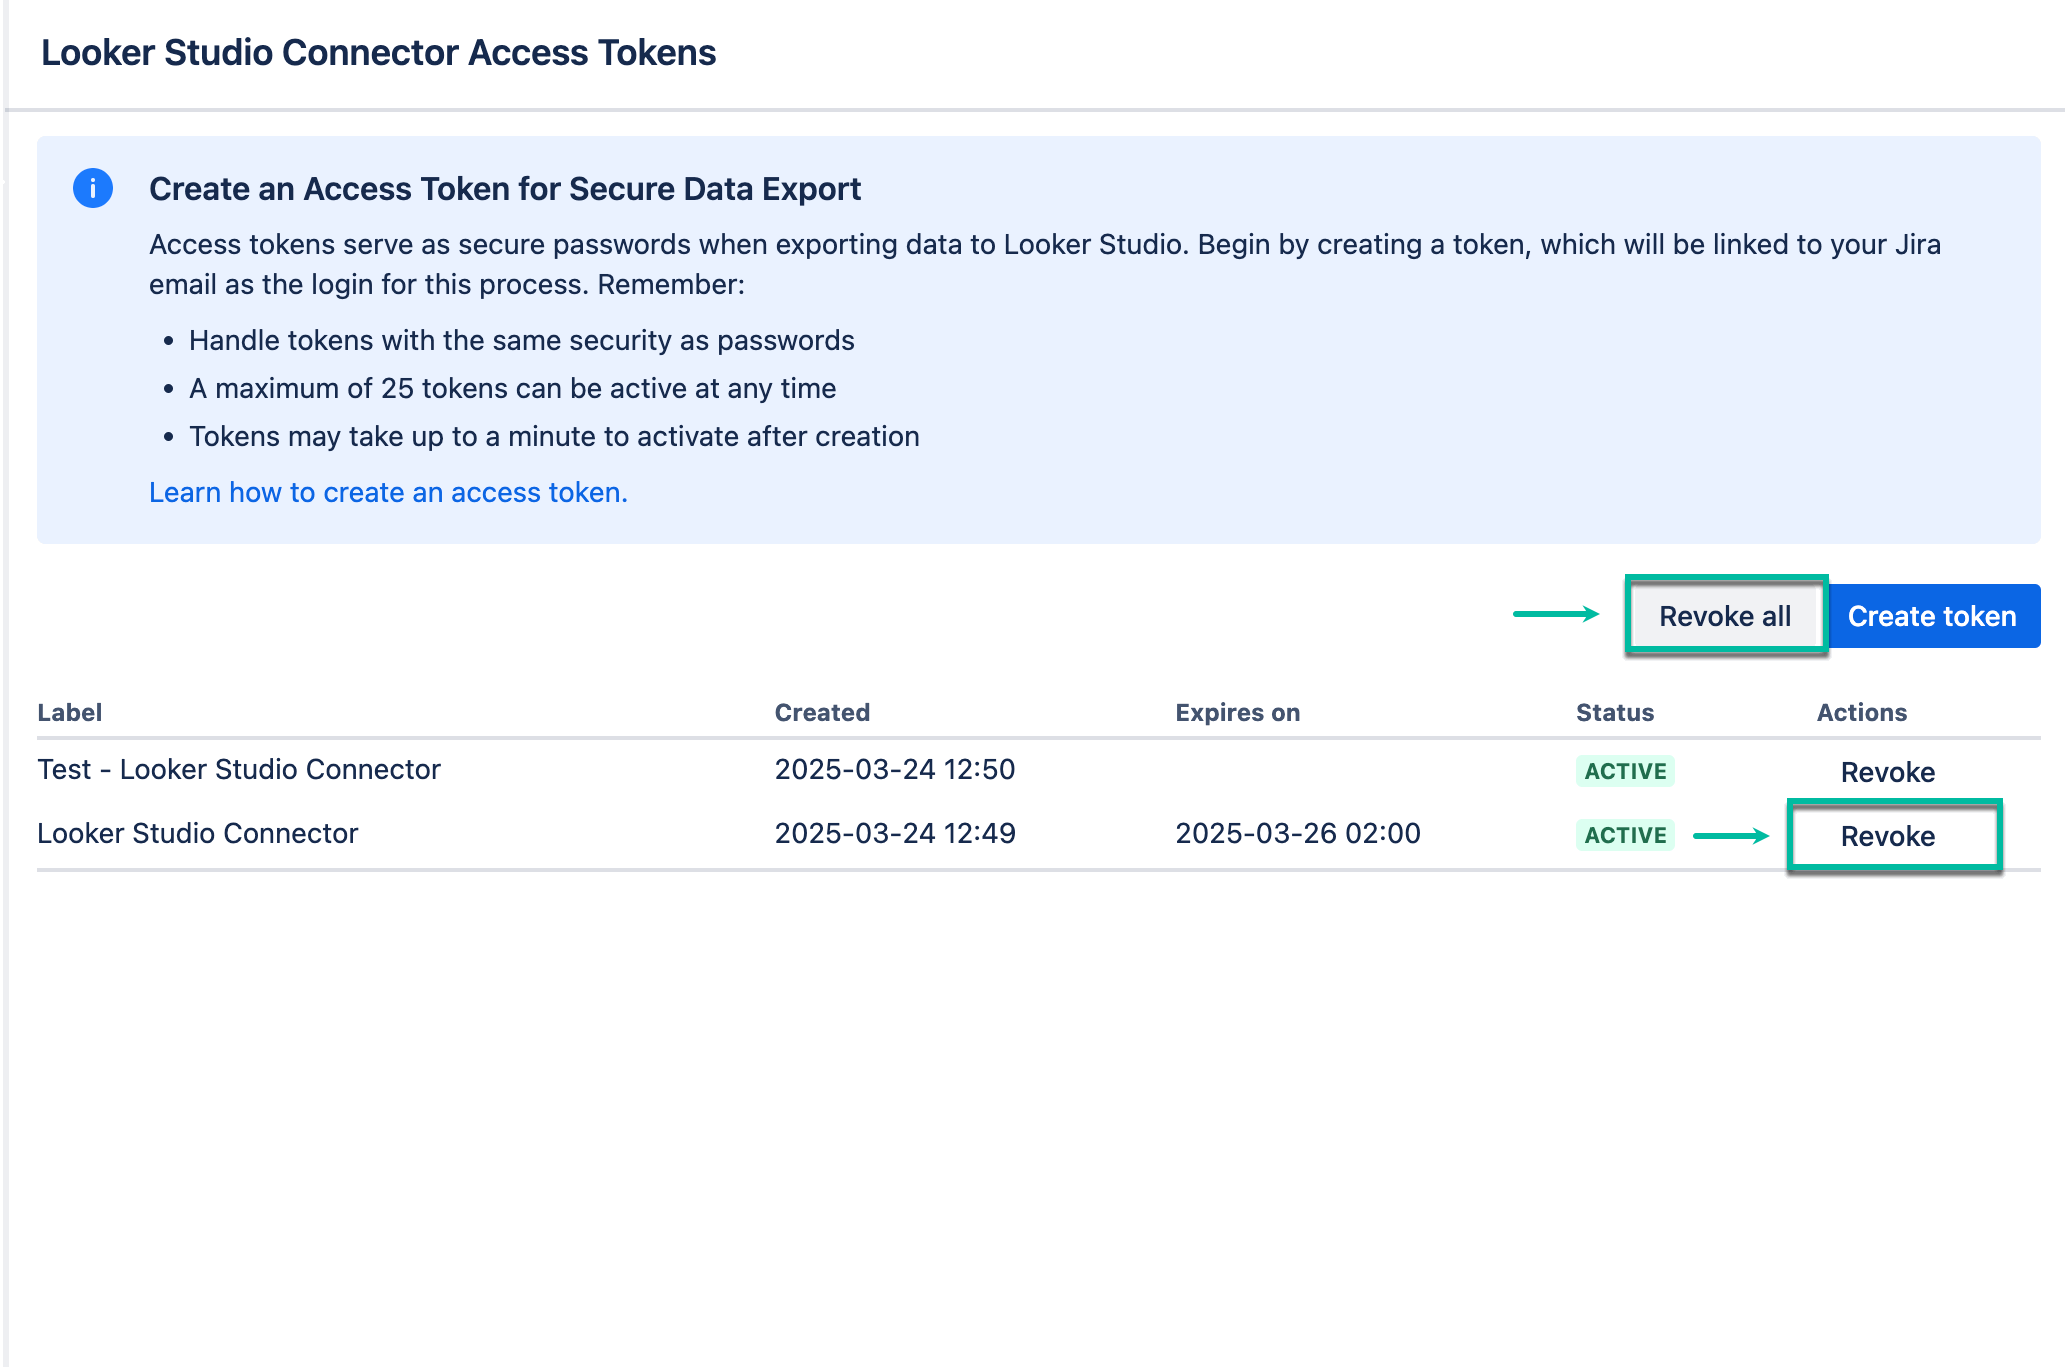Select the Expires on column header

(1237, 712)
